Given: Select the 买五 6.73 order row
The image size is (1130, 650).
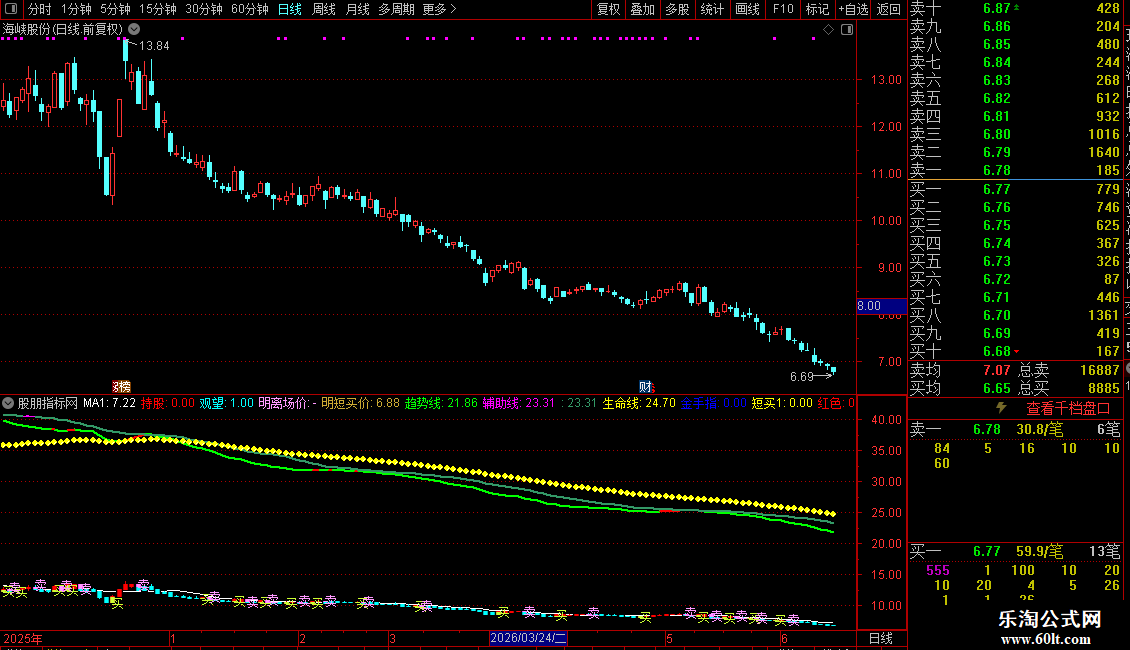Looking at the screenshot, I should click(x=1015, y=262).
